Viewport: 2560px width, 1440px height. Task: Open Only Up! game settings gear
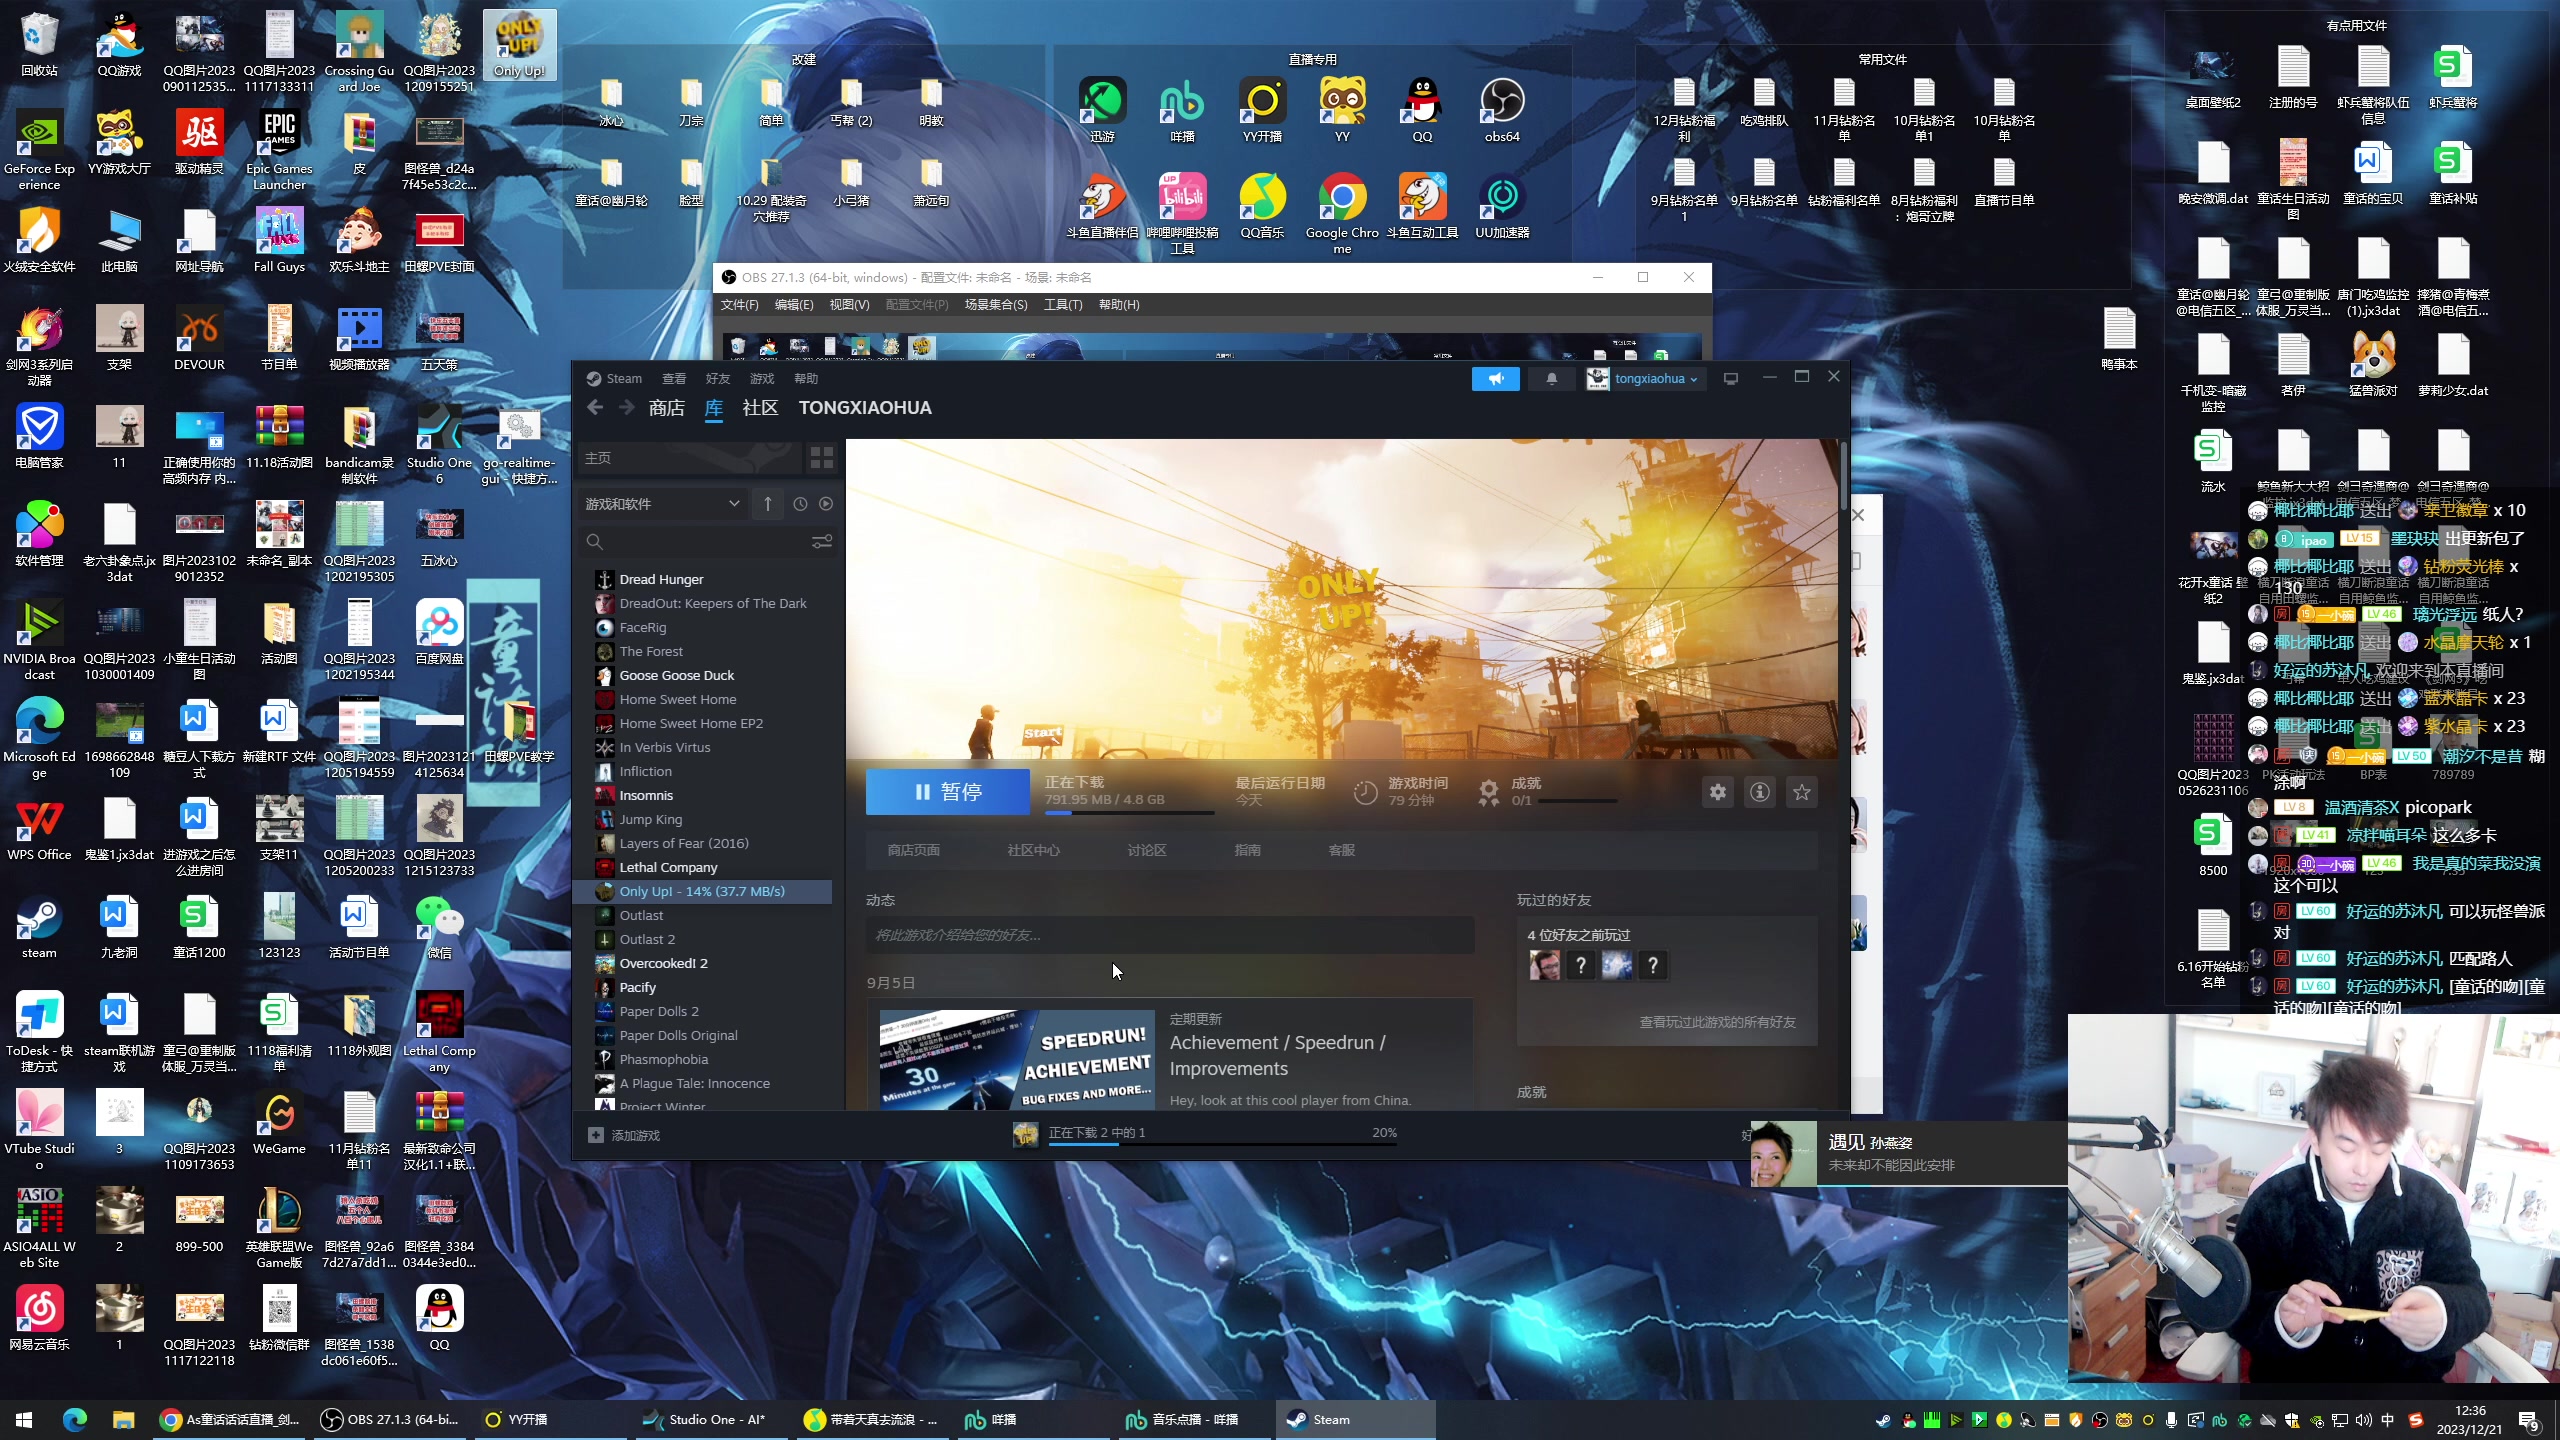1717,792
